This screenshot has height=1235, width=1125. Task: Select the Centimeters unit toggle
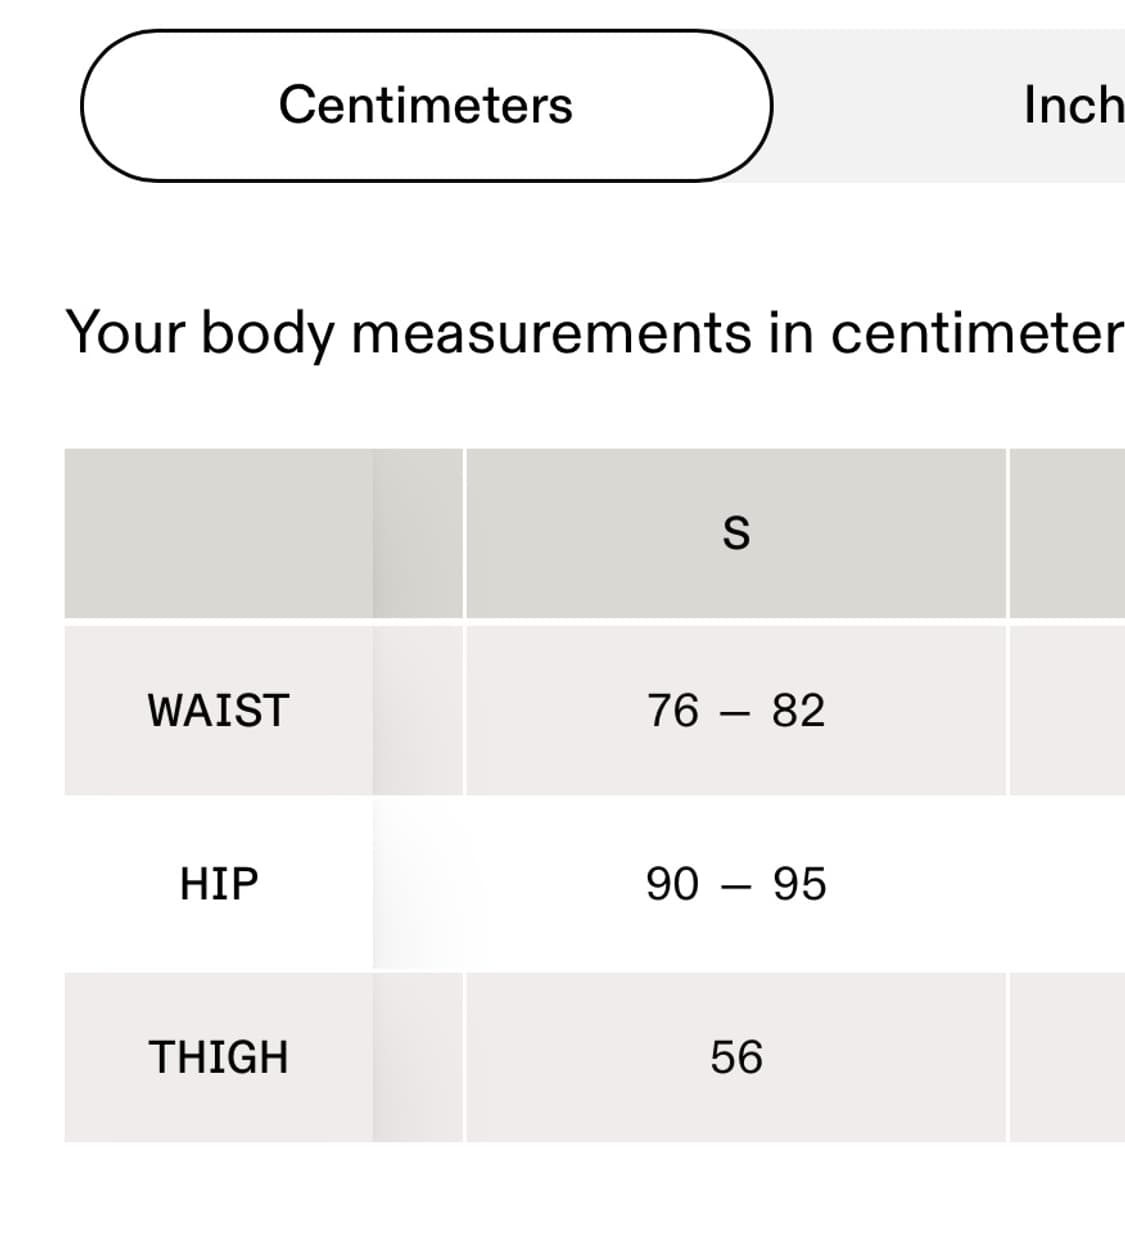click(x=426, y=105)
